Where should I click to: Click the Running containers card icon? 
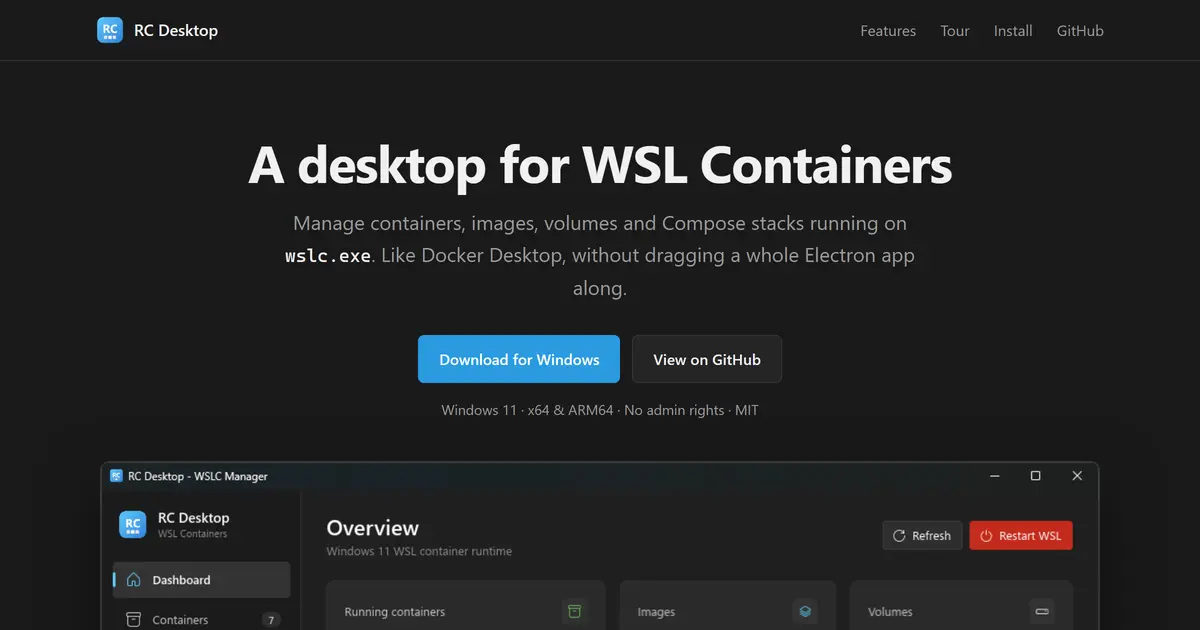(573, 611)
